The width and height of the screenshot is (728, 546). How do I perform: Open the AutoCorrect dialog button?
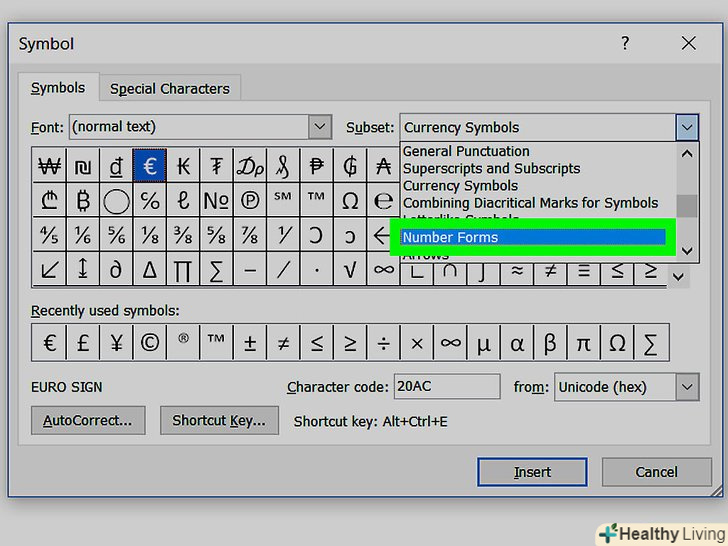pyautogui.click(x=88, y=421)
